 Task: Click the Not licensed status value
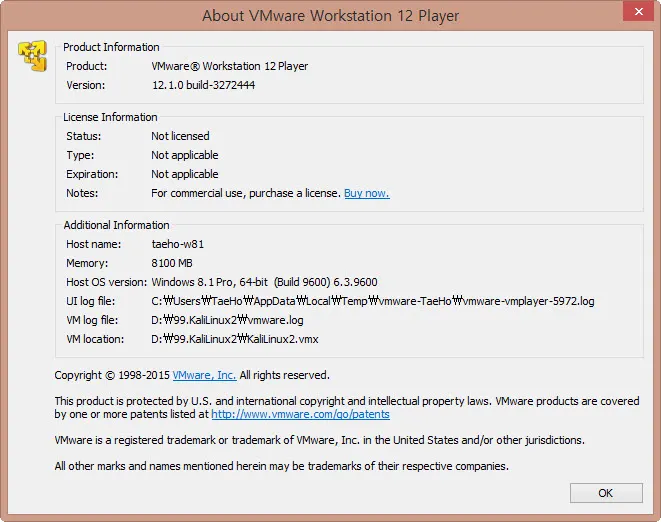[180, 136]
